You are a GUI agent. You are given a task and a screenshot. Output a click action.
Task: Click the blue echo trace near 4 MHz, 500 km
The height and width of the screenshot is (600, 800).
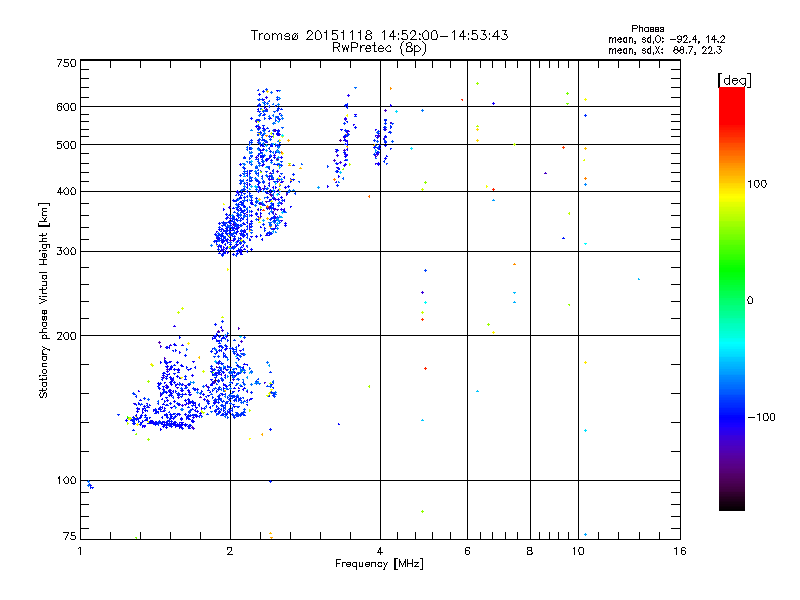coord(383,143)
